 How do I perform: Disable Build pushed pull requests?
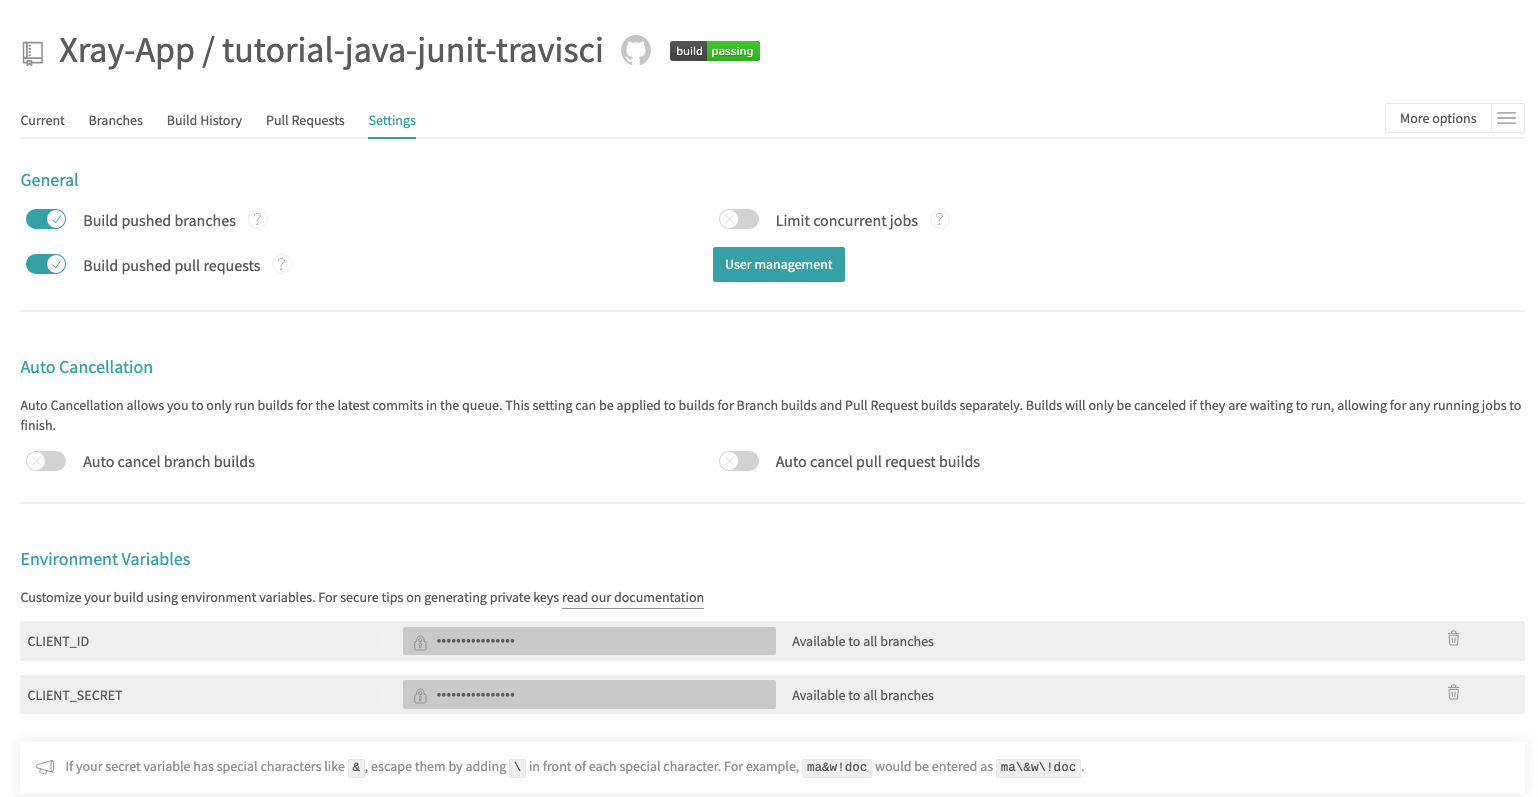coord(46,264)
